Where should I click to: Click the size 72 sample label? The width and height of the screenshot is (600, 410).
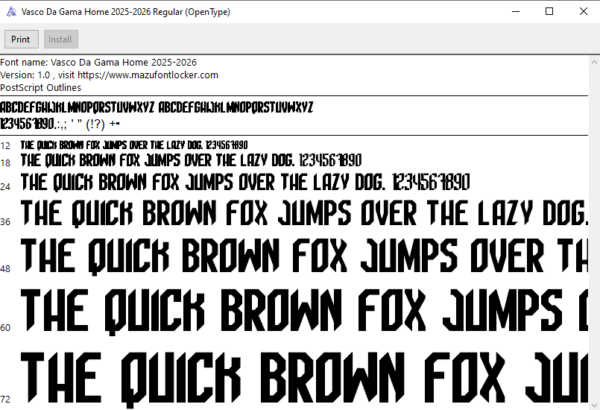pos(5,399)
